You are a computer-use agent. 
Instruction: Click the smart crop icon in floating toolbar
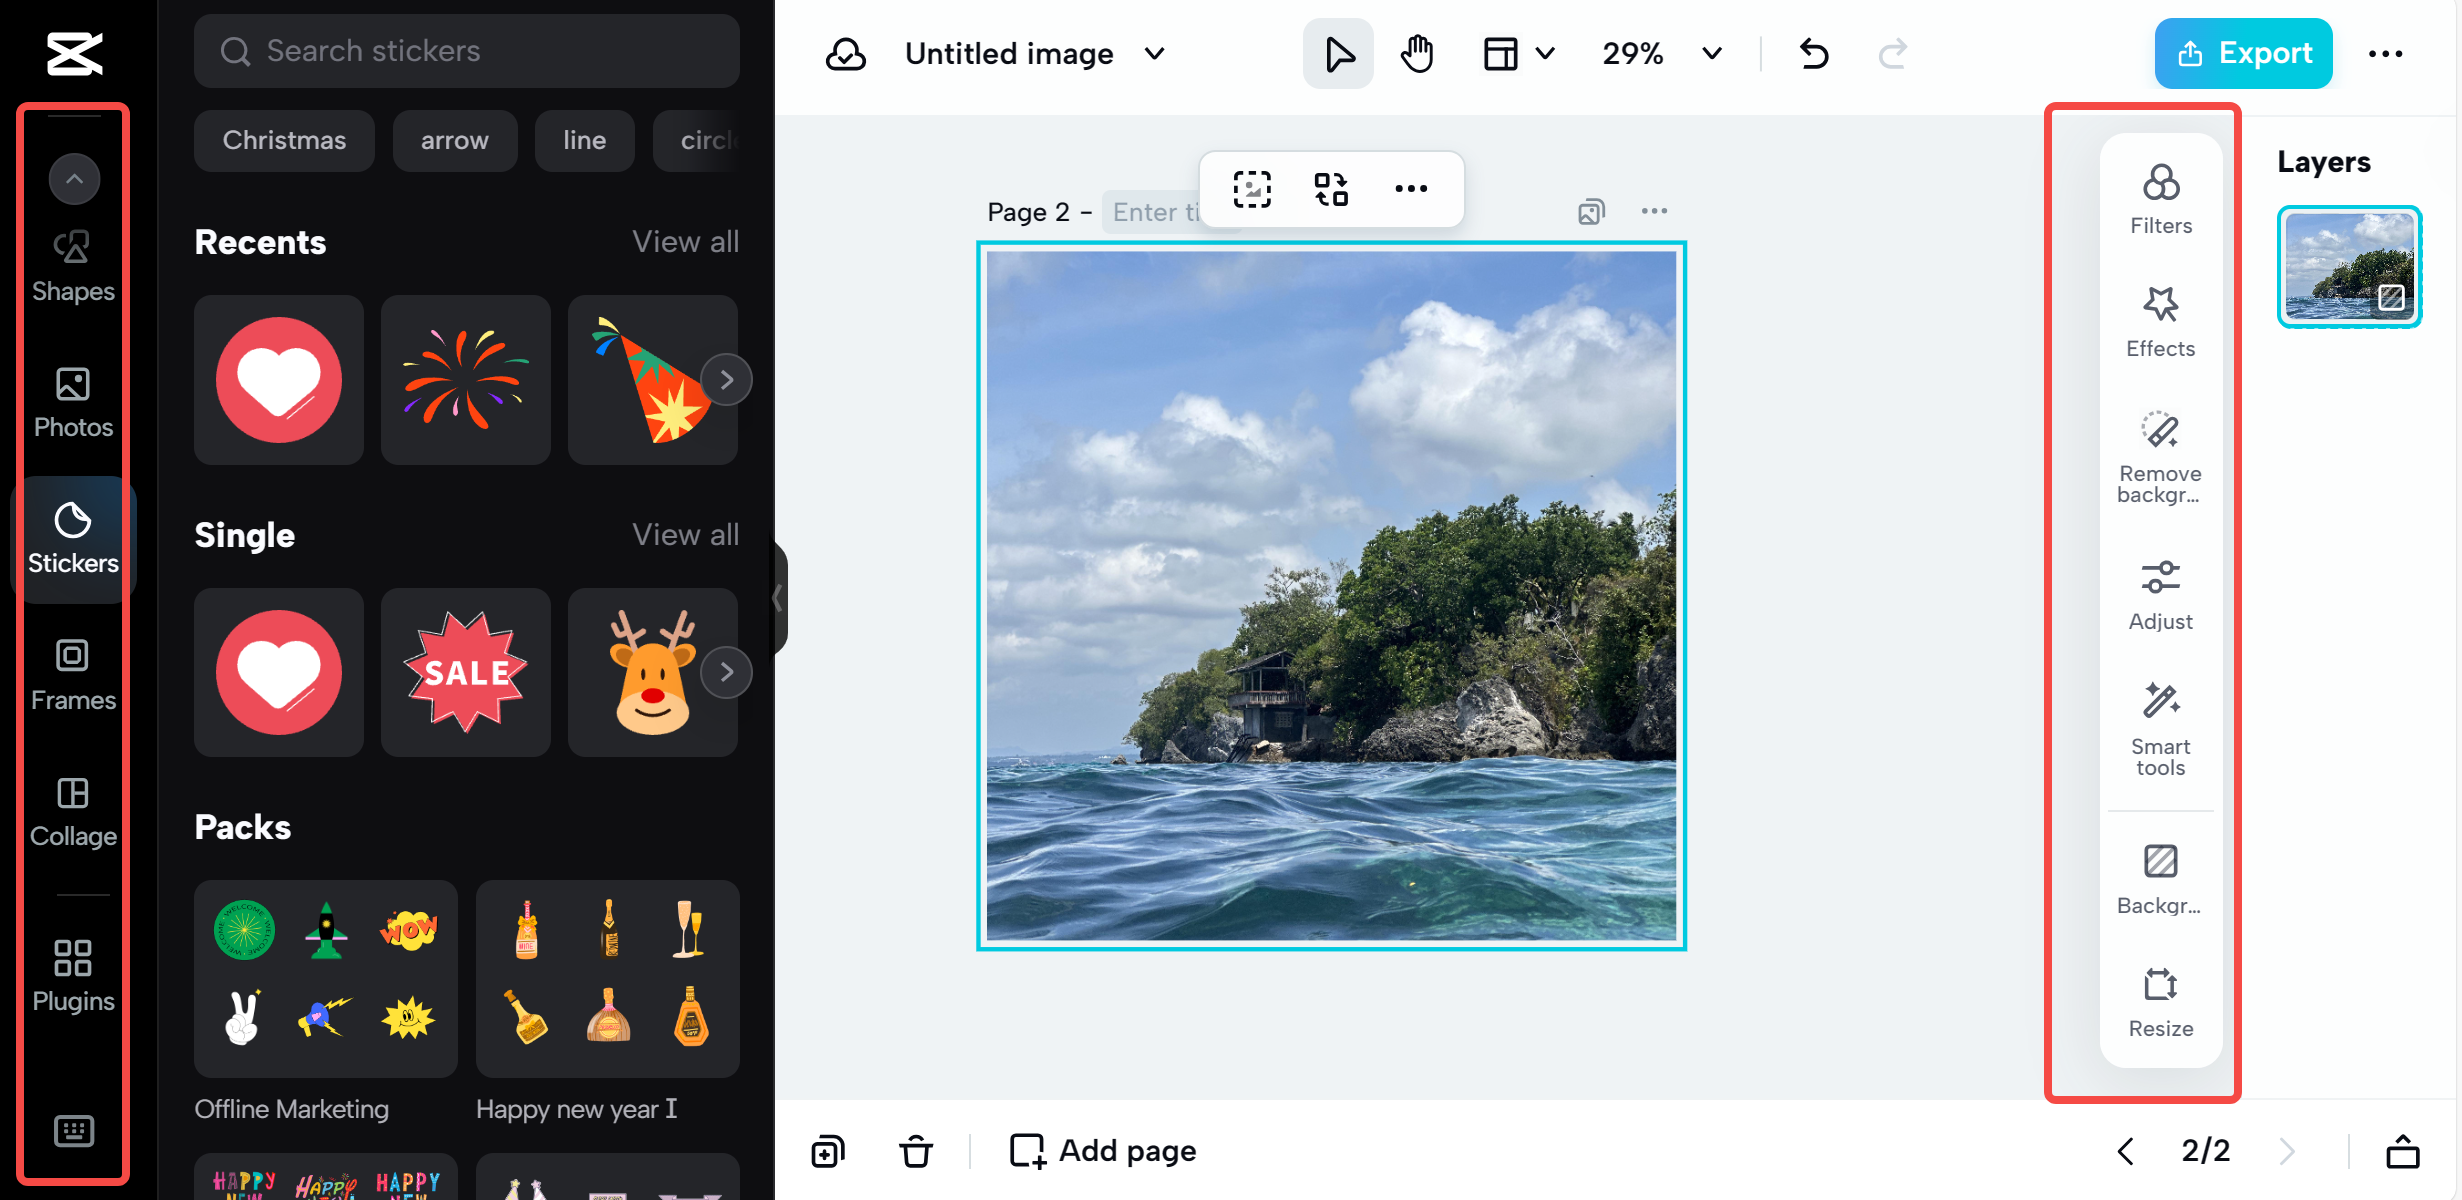click(x=1252, y=188)
